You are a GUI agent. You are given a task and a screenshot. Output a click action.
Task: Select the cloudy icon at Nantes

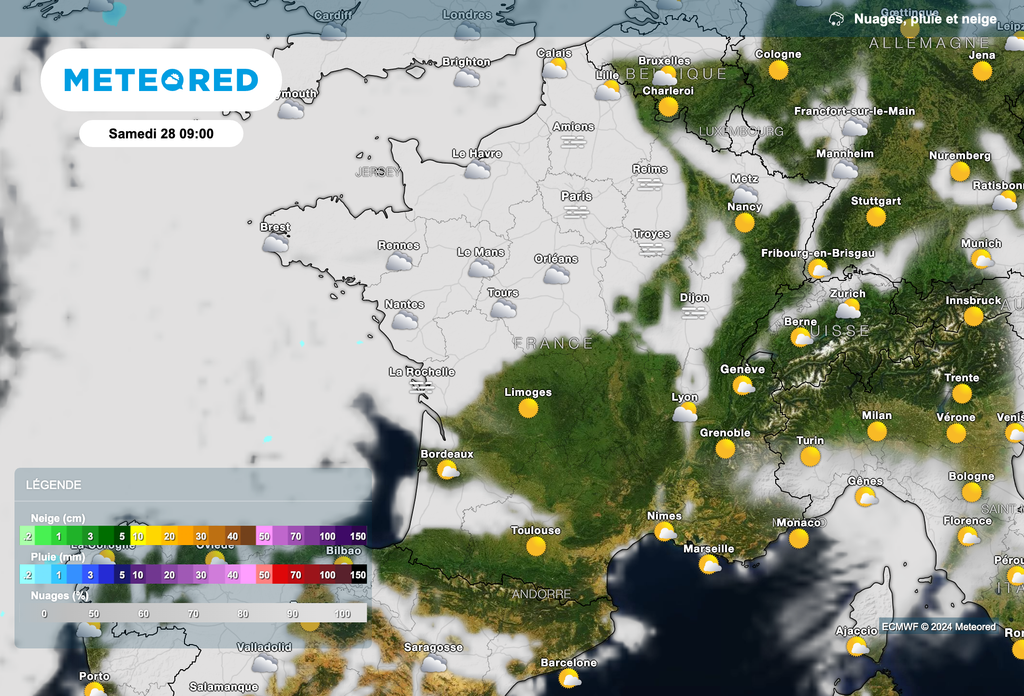click(405, 320)
